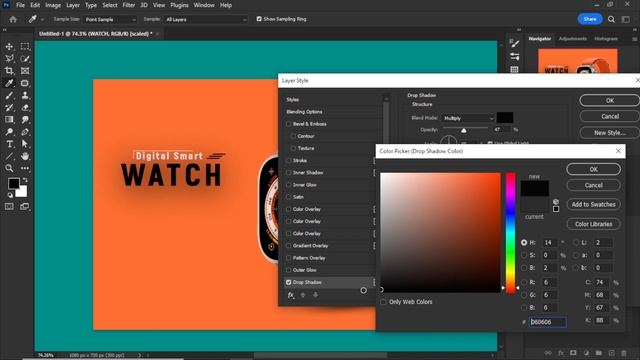Click the hex color input field
This screenshot has width=640, height=360.
coord(548,322)
